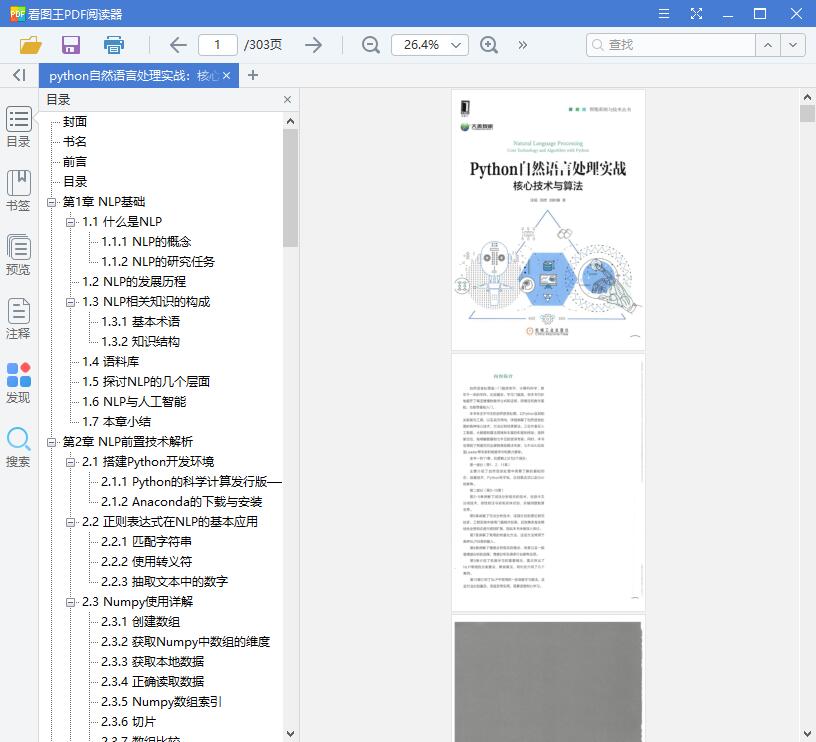Screen dimensions: 816x742
Task: Click the outline panel scrollbar thumb
Action: [x=290, y=188]
